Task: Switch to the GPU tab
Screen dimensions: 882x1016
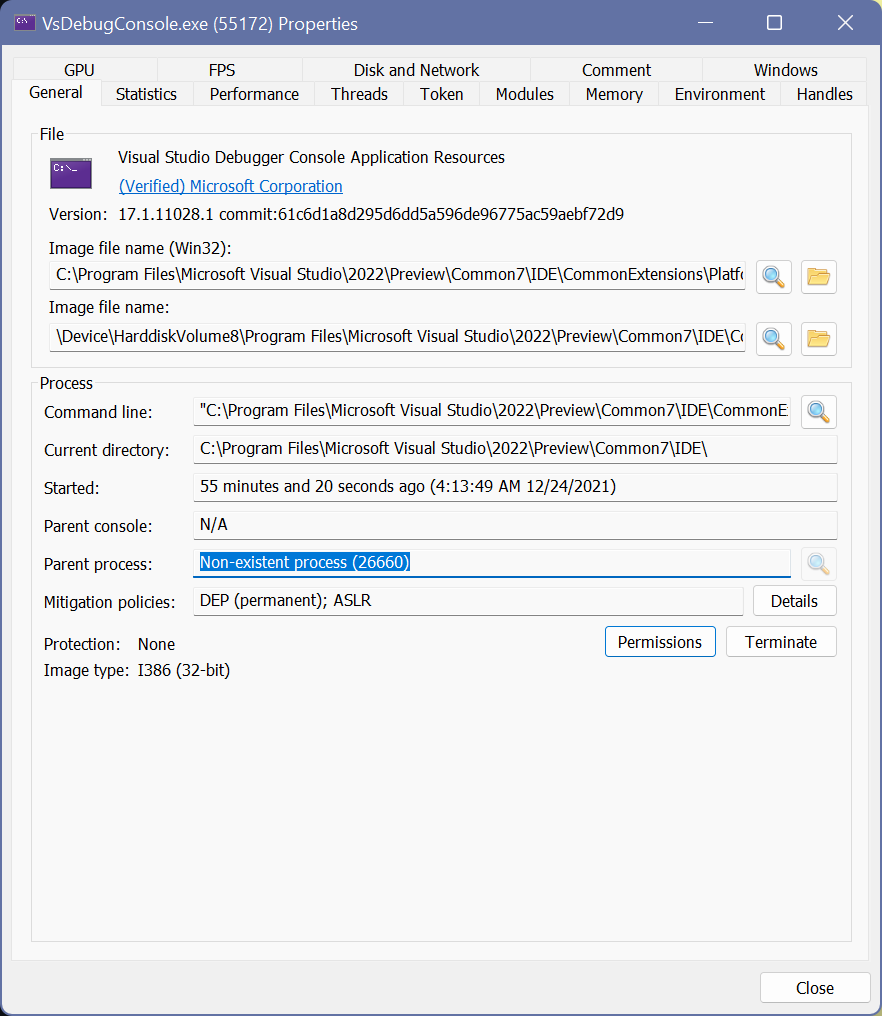Action: (x=79, y=70)
